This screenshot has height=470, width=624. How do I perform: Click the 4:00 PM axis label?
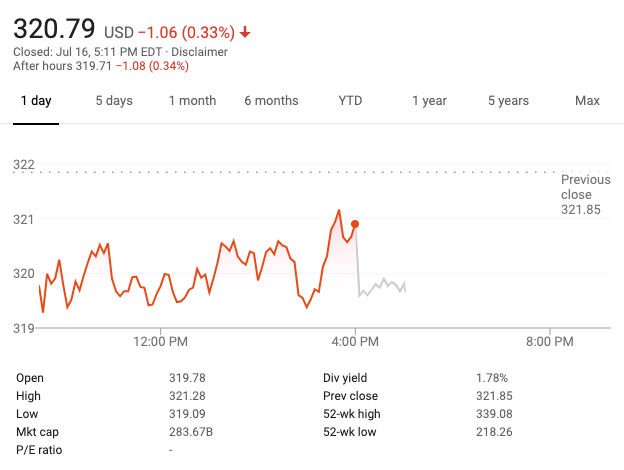click(x=355, y=341)
